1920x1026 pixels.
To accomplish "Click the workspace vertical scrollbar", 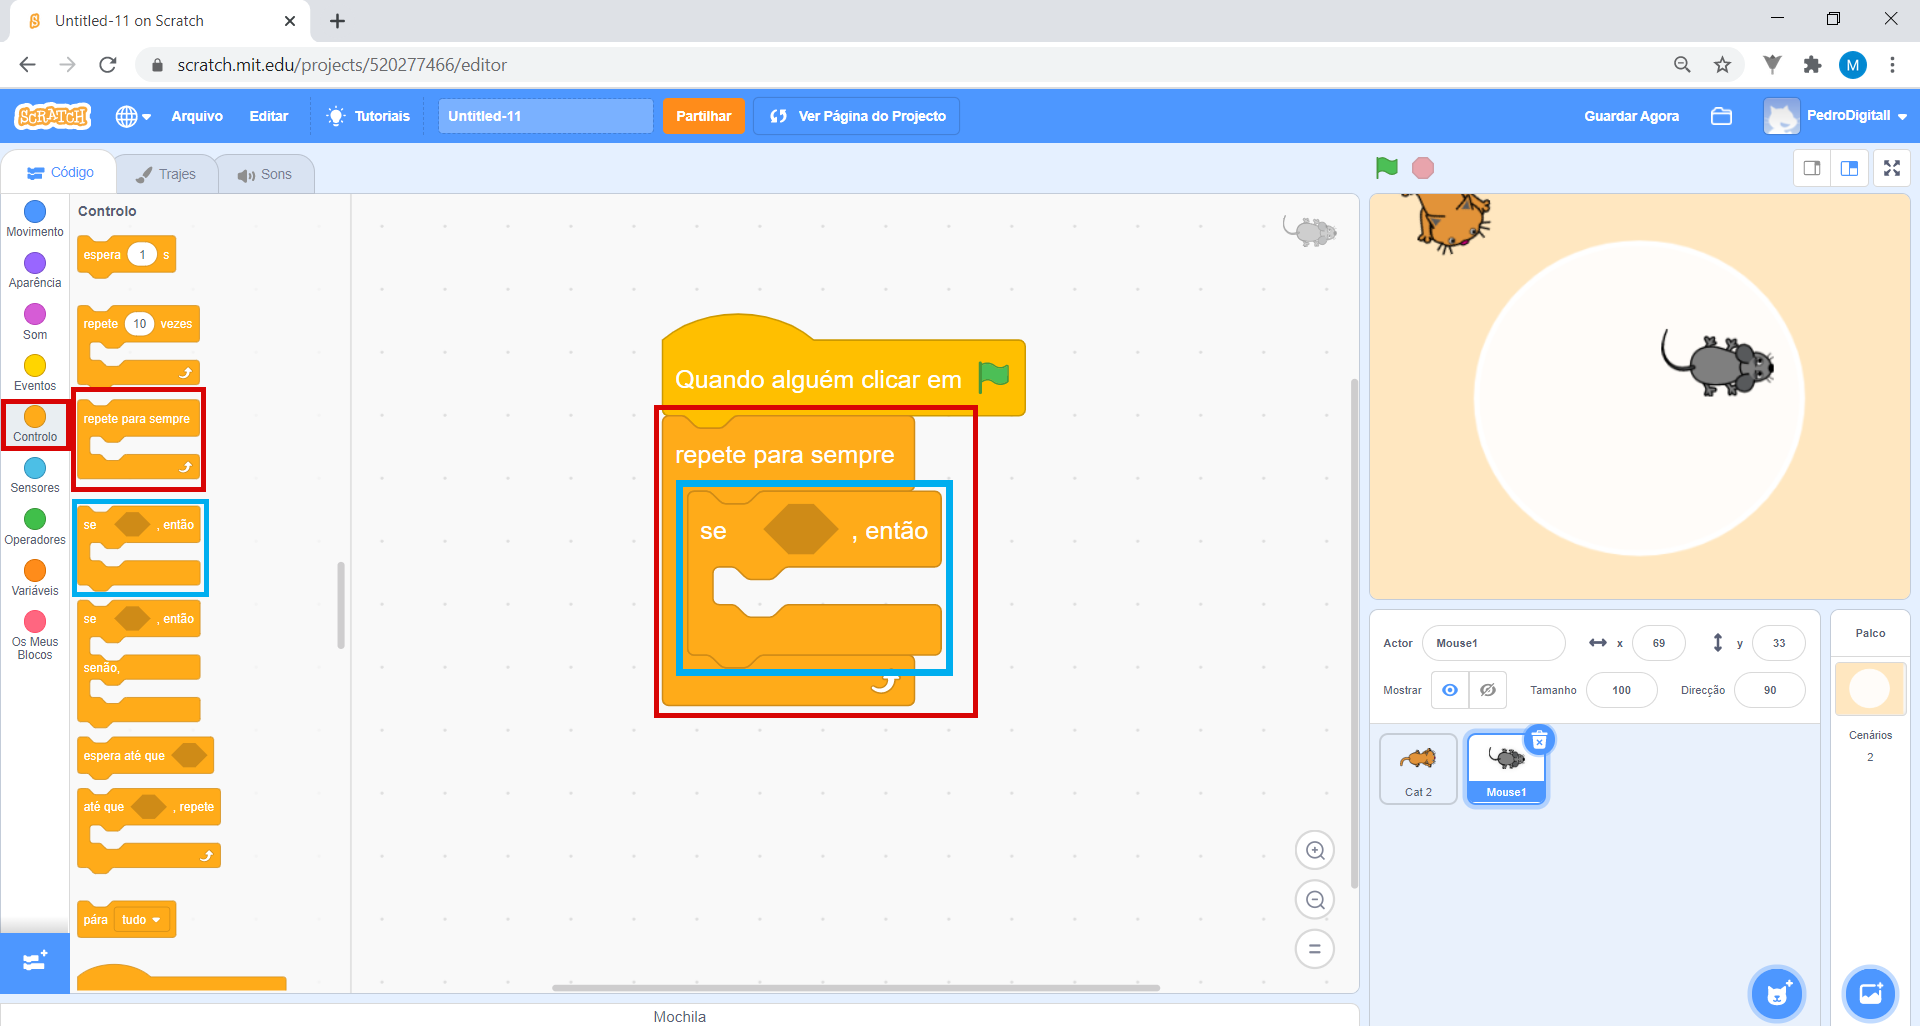I will tap(1354, 634).
